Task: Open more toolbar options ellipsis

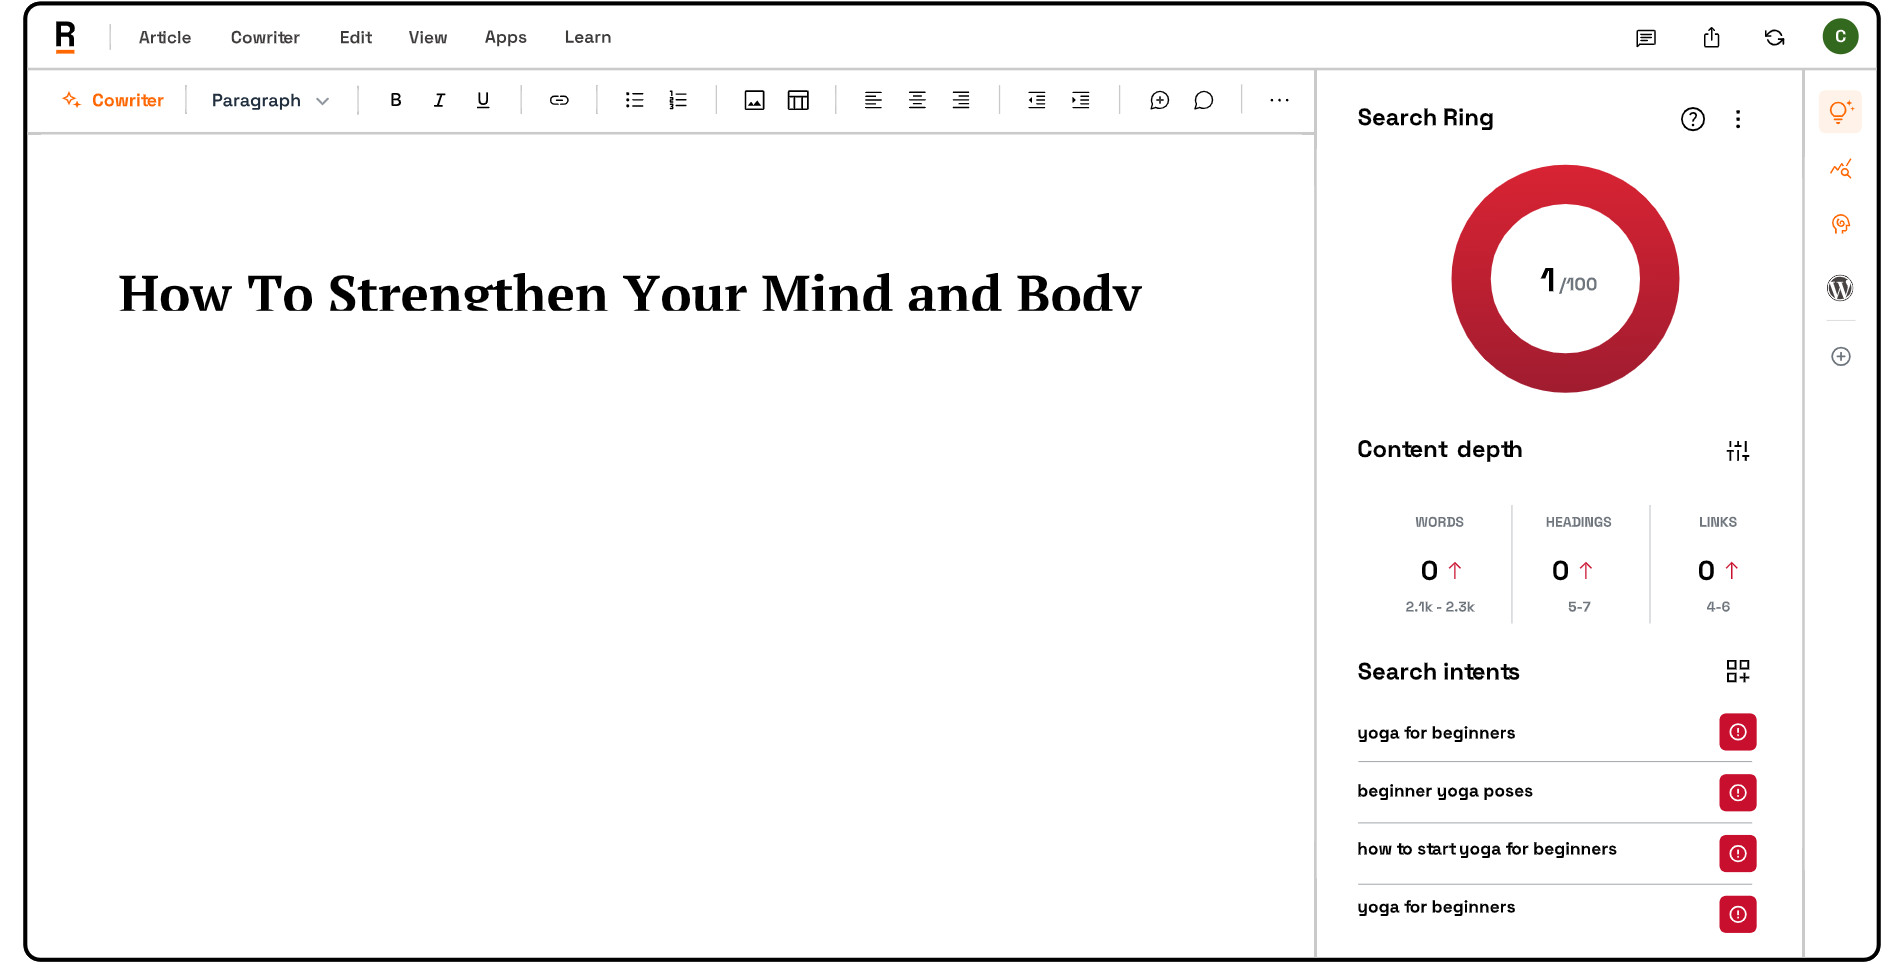Action: (1279, 100)
